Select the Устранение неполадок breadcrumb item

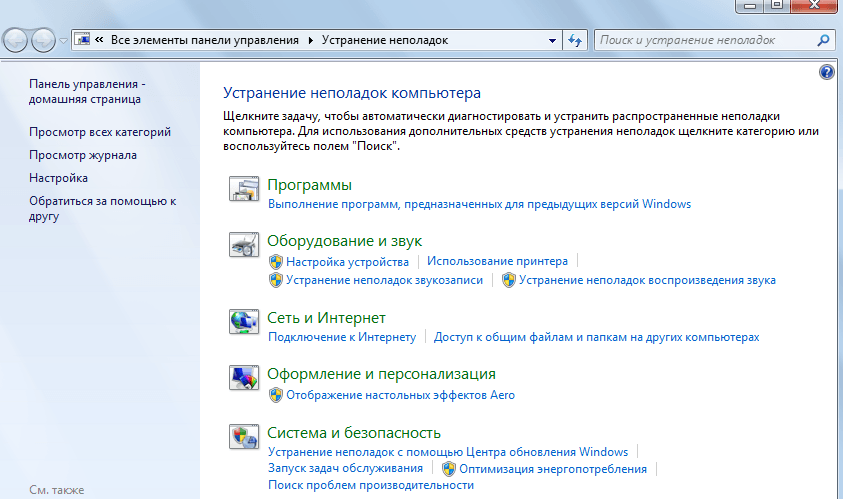[384, 40]
